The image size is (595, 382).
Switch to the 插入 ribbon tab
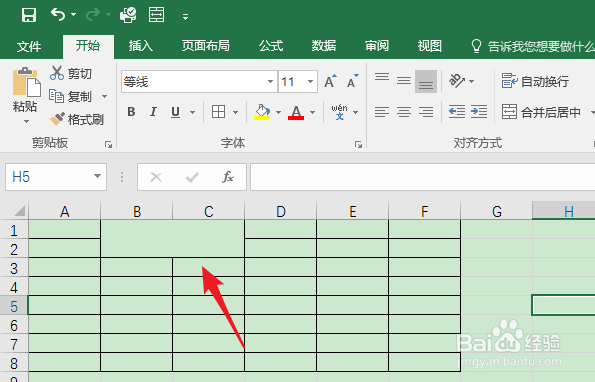(140, 46)
